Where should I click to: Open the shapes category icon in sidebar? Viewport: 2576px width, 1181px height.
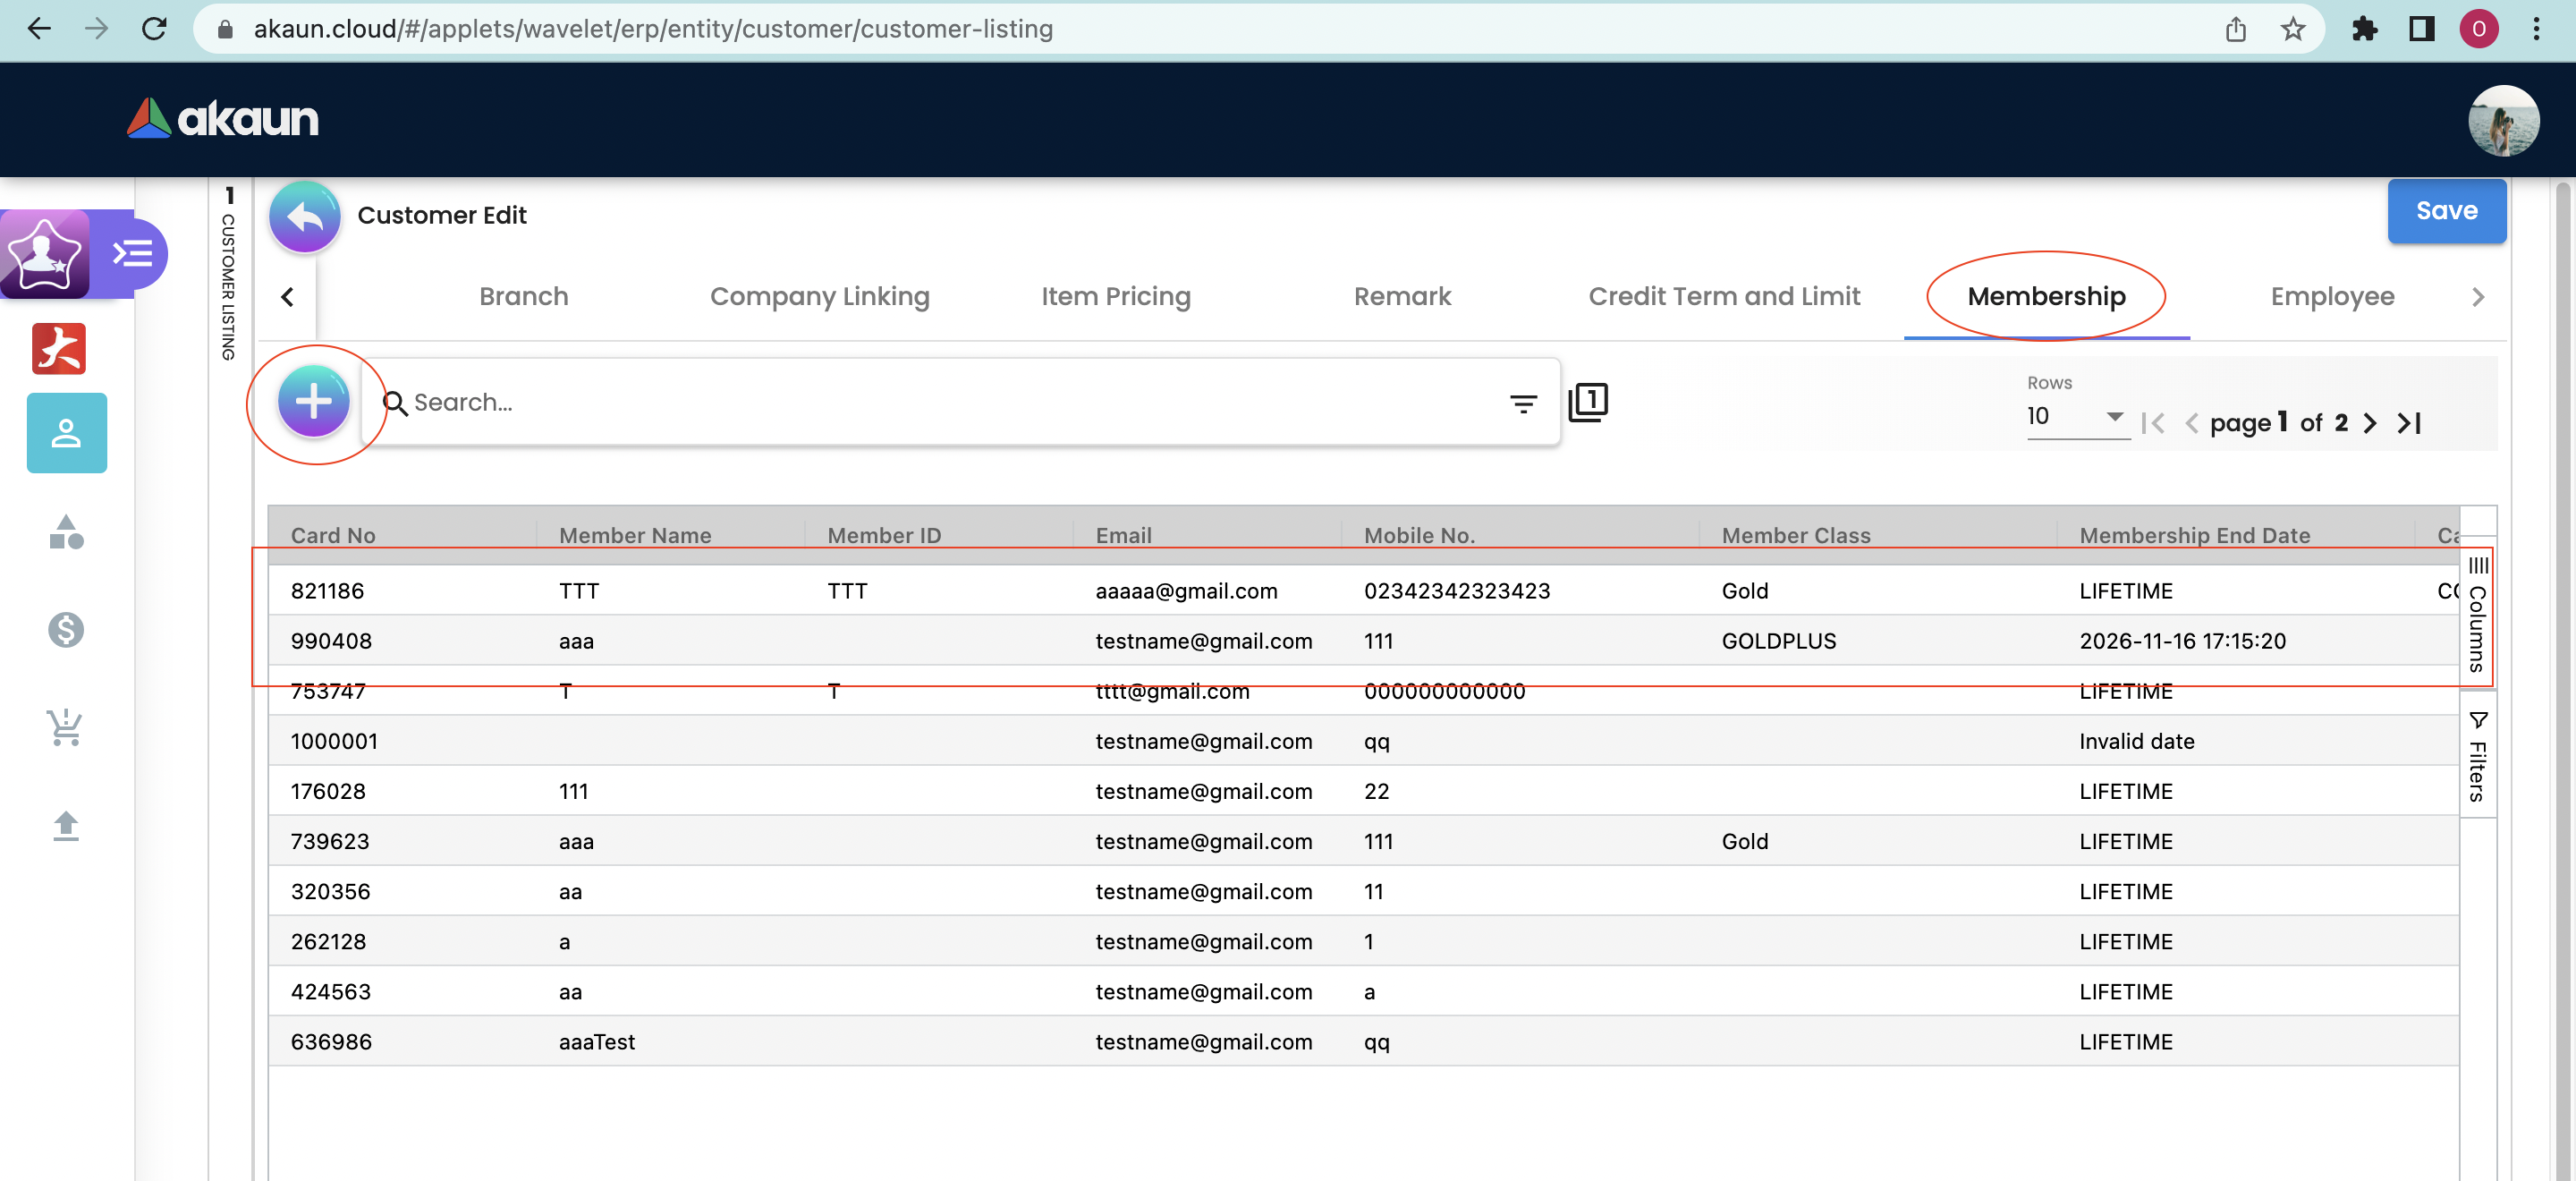coord(66,532)
